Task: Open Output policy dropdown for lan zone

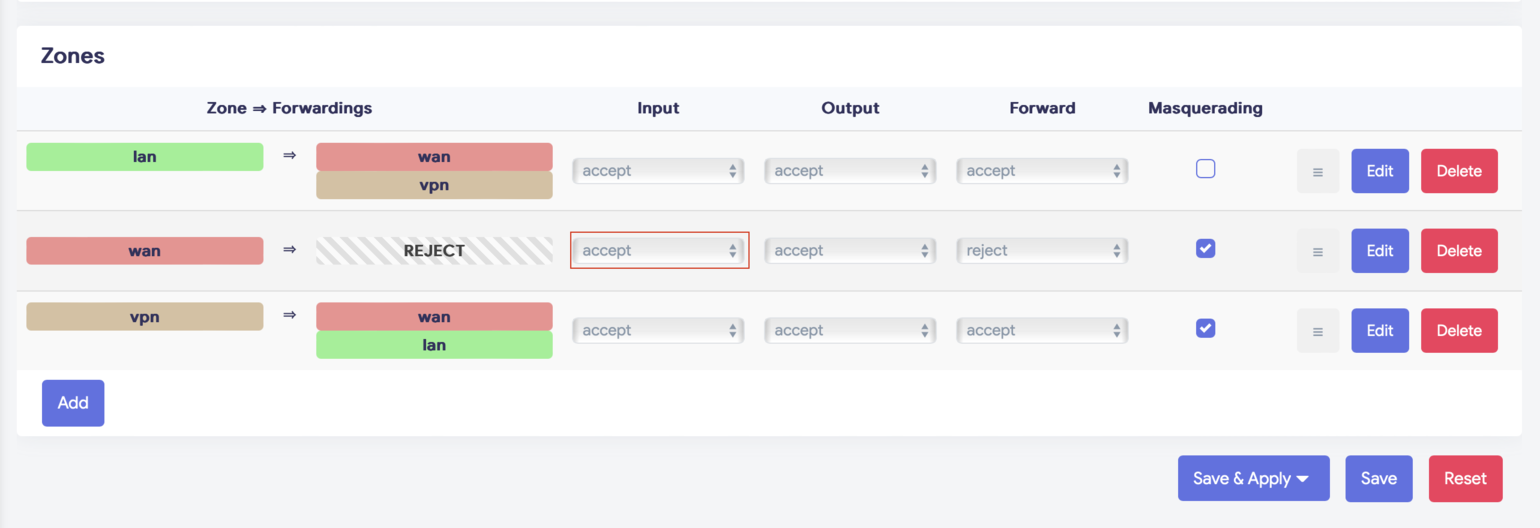Action: coord(850,171)
